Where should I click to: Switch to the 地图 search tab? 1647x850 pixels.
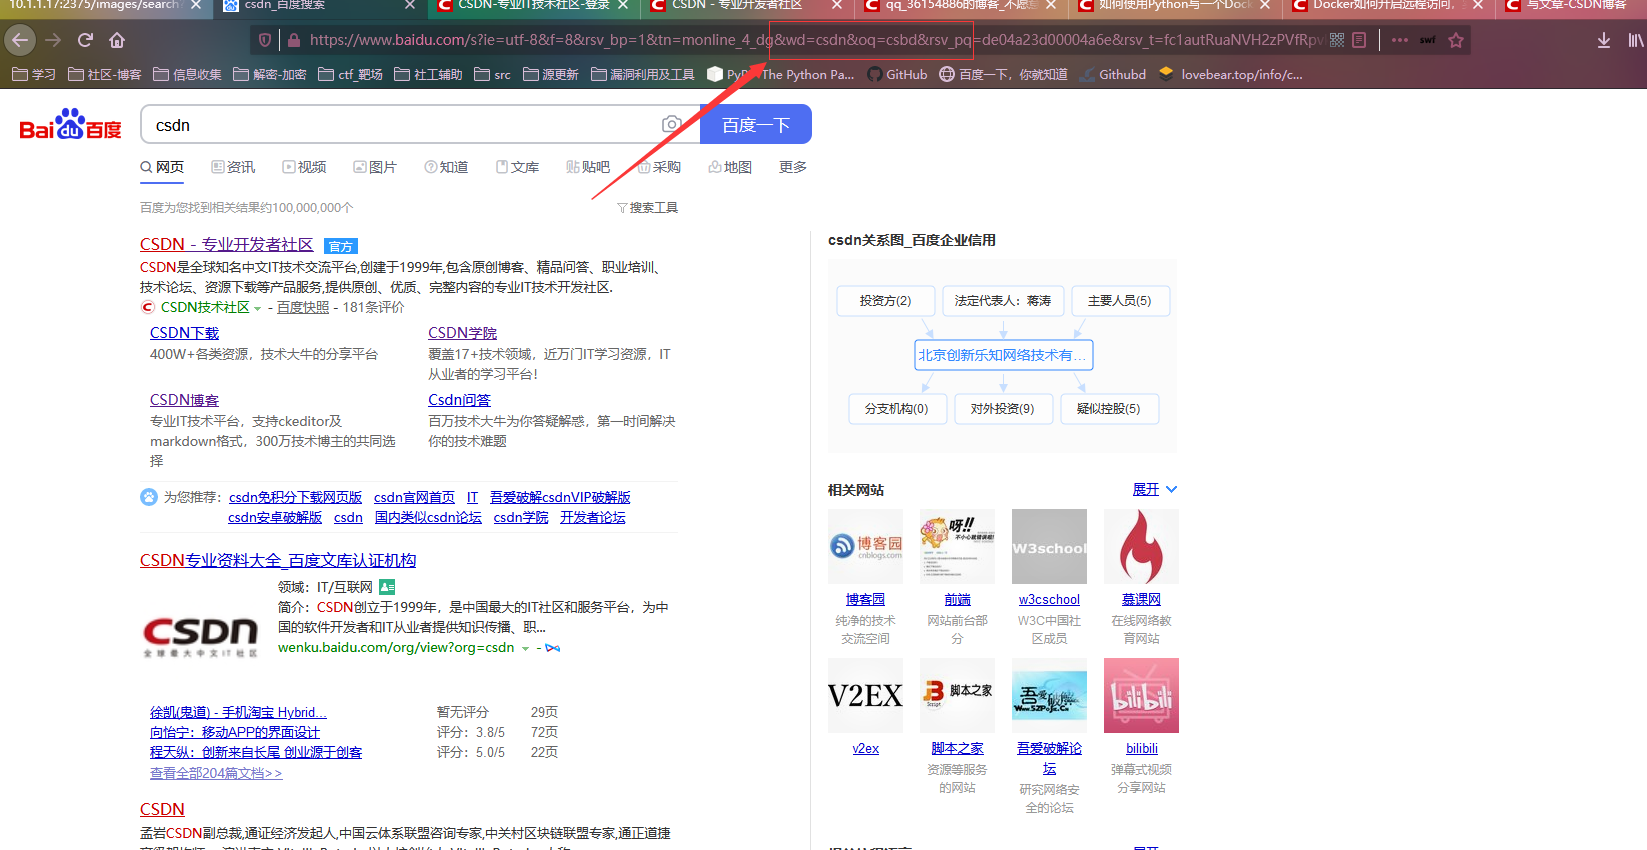[x=730, y=167]
